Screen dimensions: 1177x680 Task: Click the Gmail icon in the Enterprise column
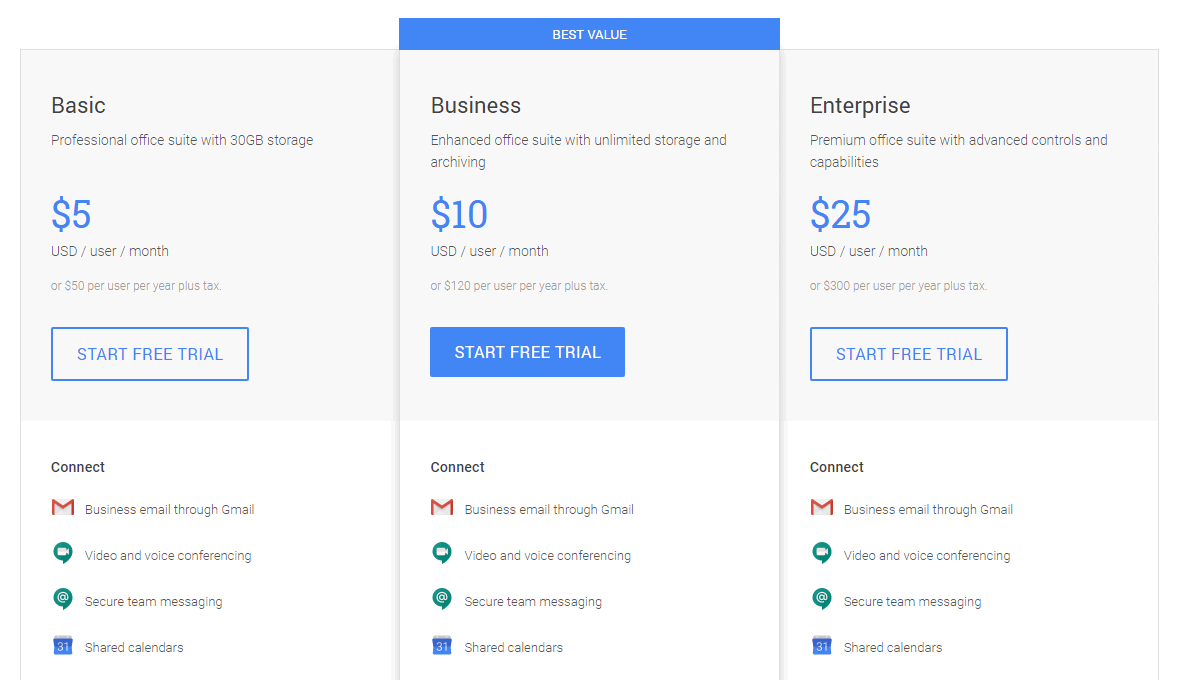[821, 508]
